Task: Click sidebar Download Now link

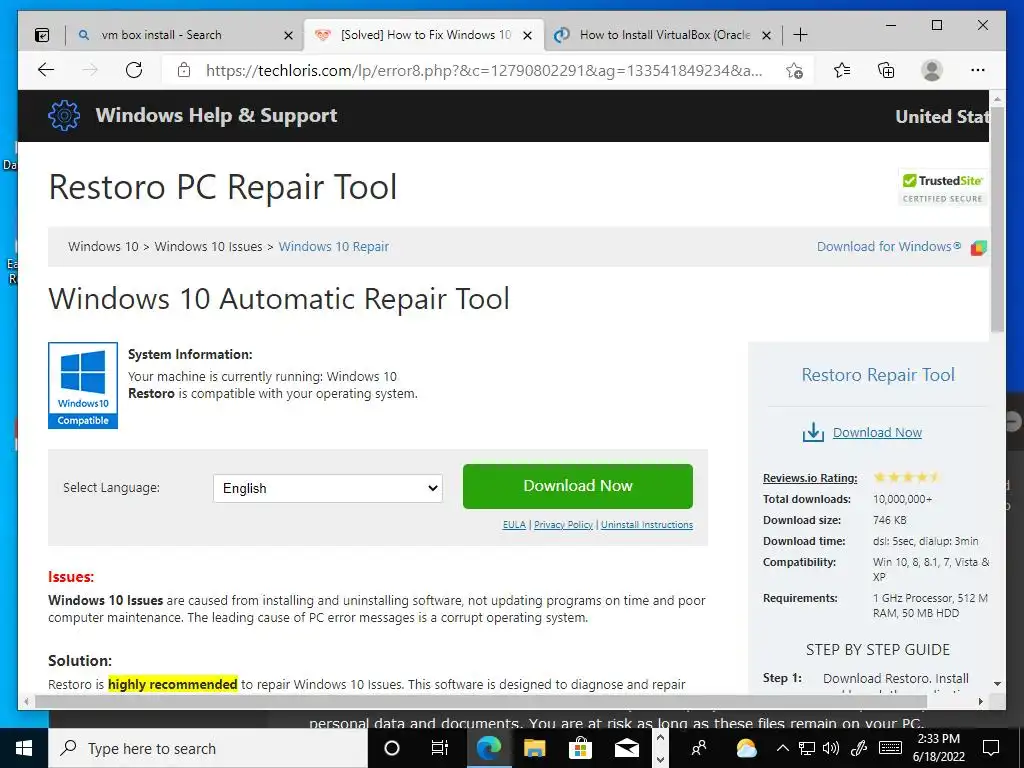Action: point(877,432)
